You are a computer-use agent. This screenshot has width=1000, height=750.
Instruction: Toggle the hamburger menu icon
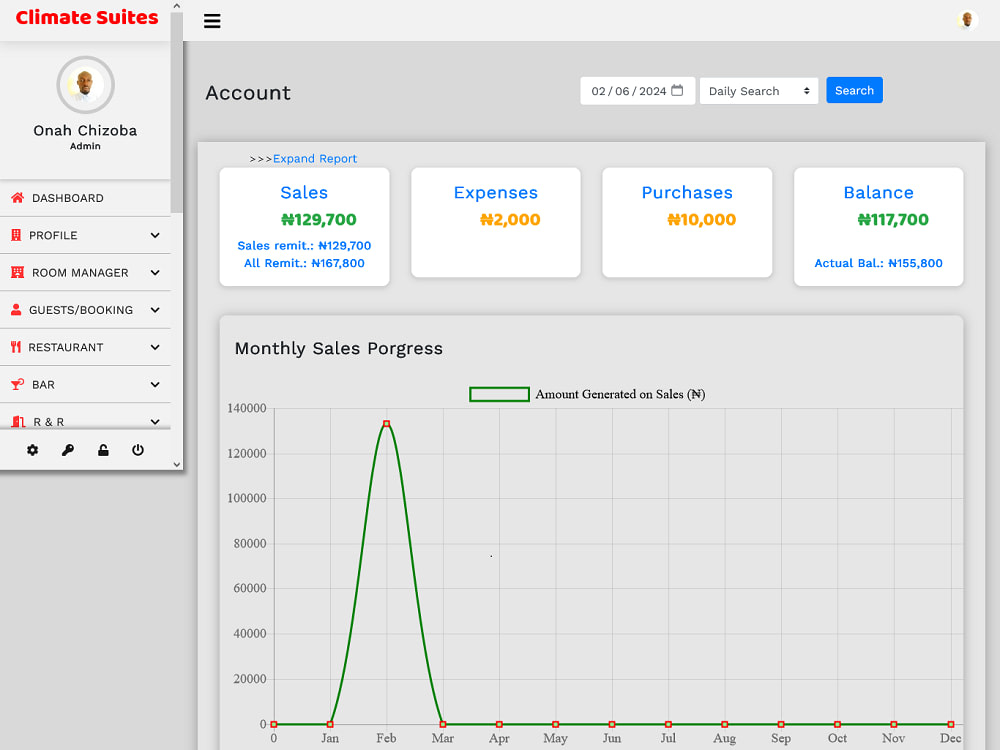pyautogui.click(x=212, y=21)
